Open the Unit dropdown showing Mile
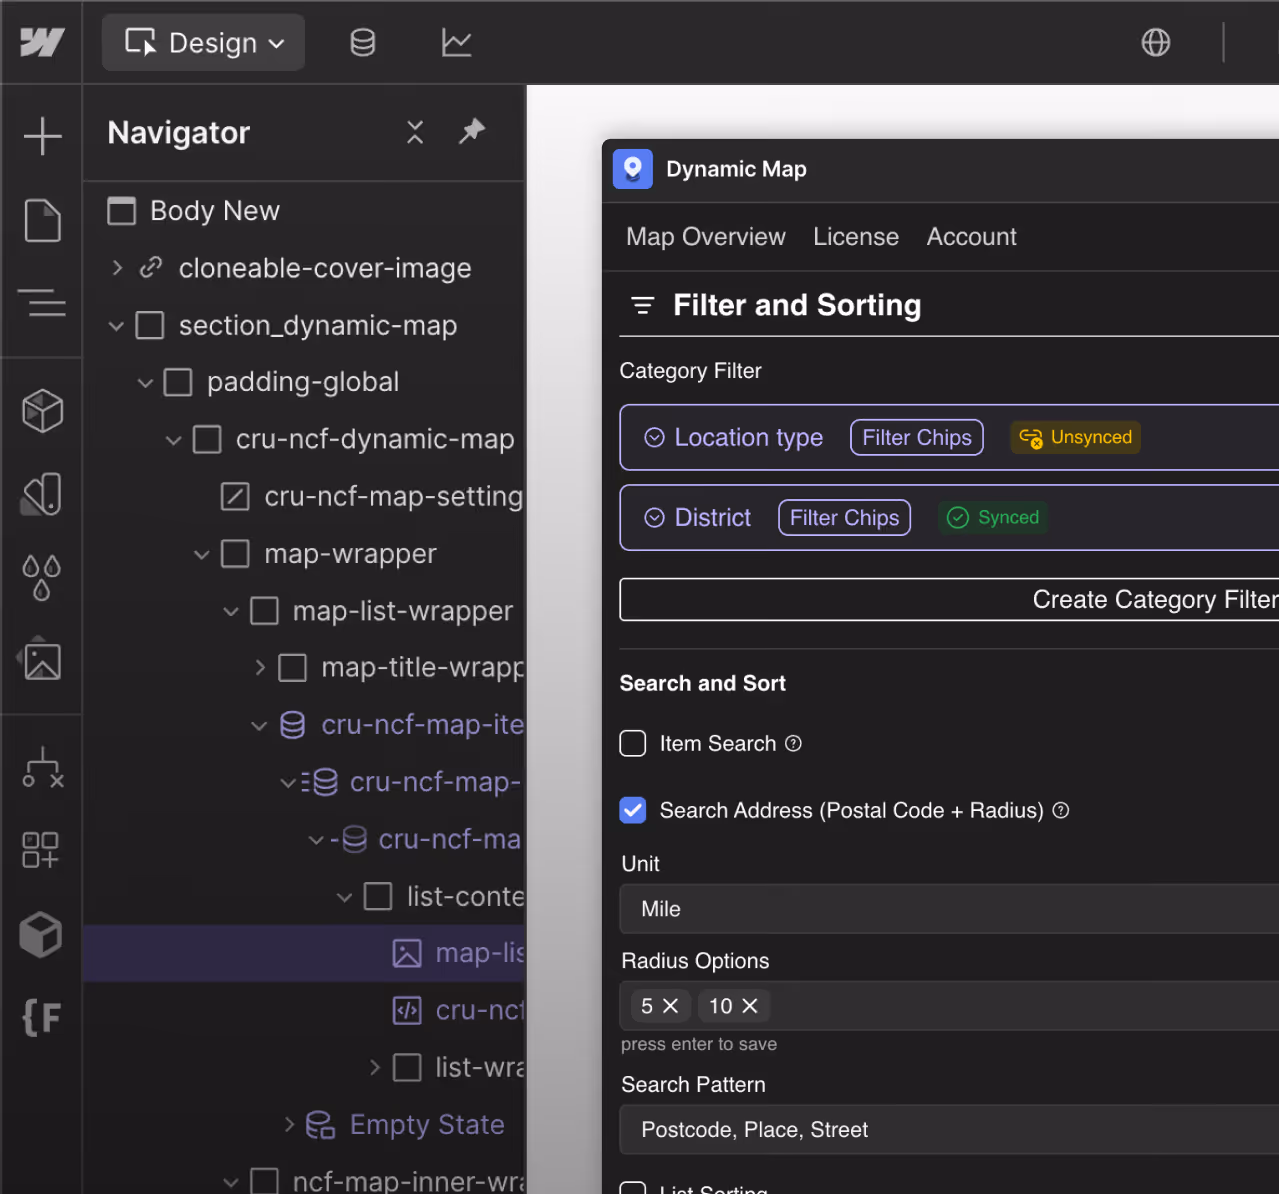 coord(949,909)
